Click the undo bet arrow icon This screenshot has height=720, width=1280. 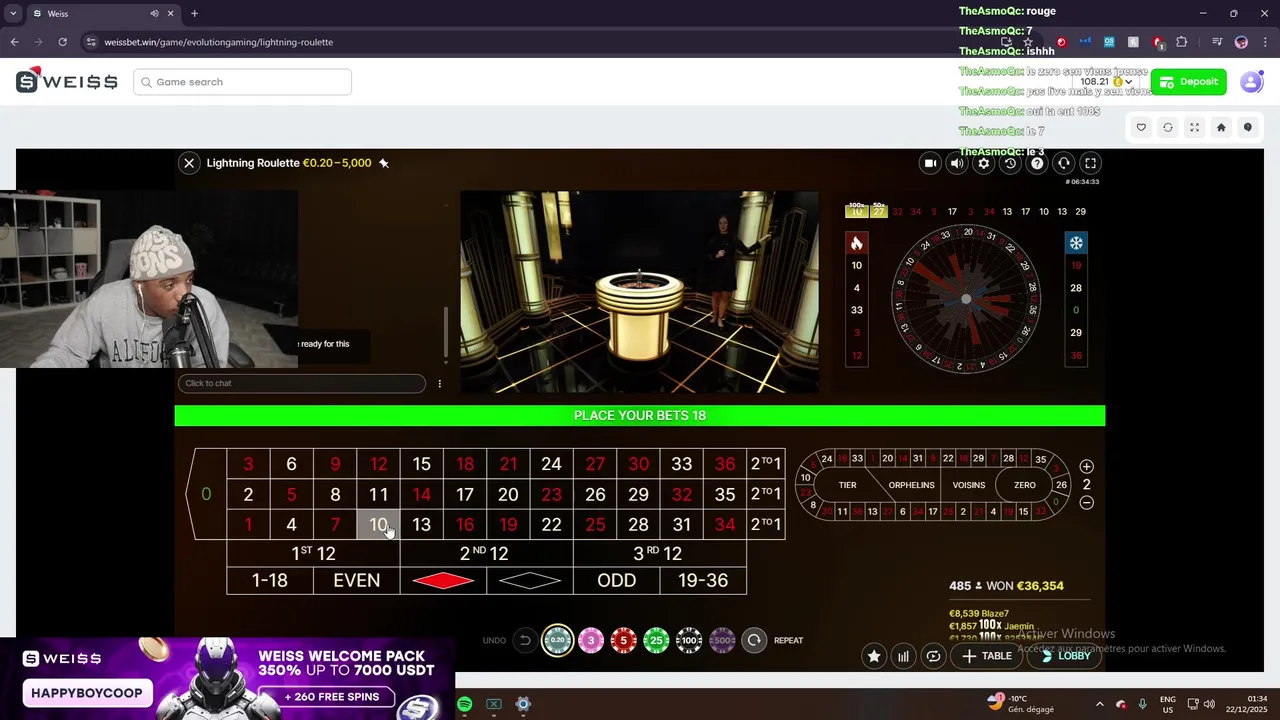pyautogui.click(x=524, y=640)
